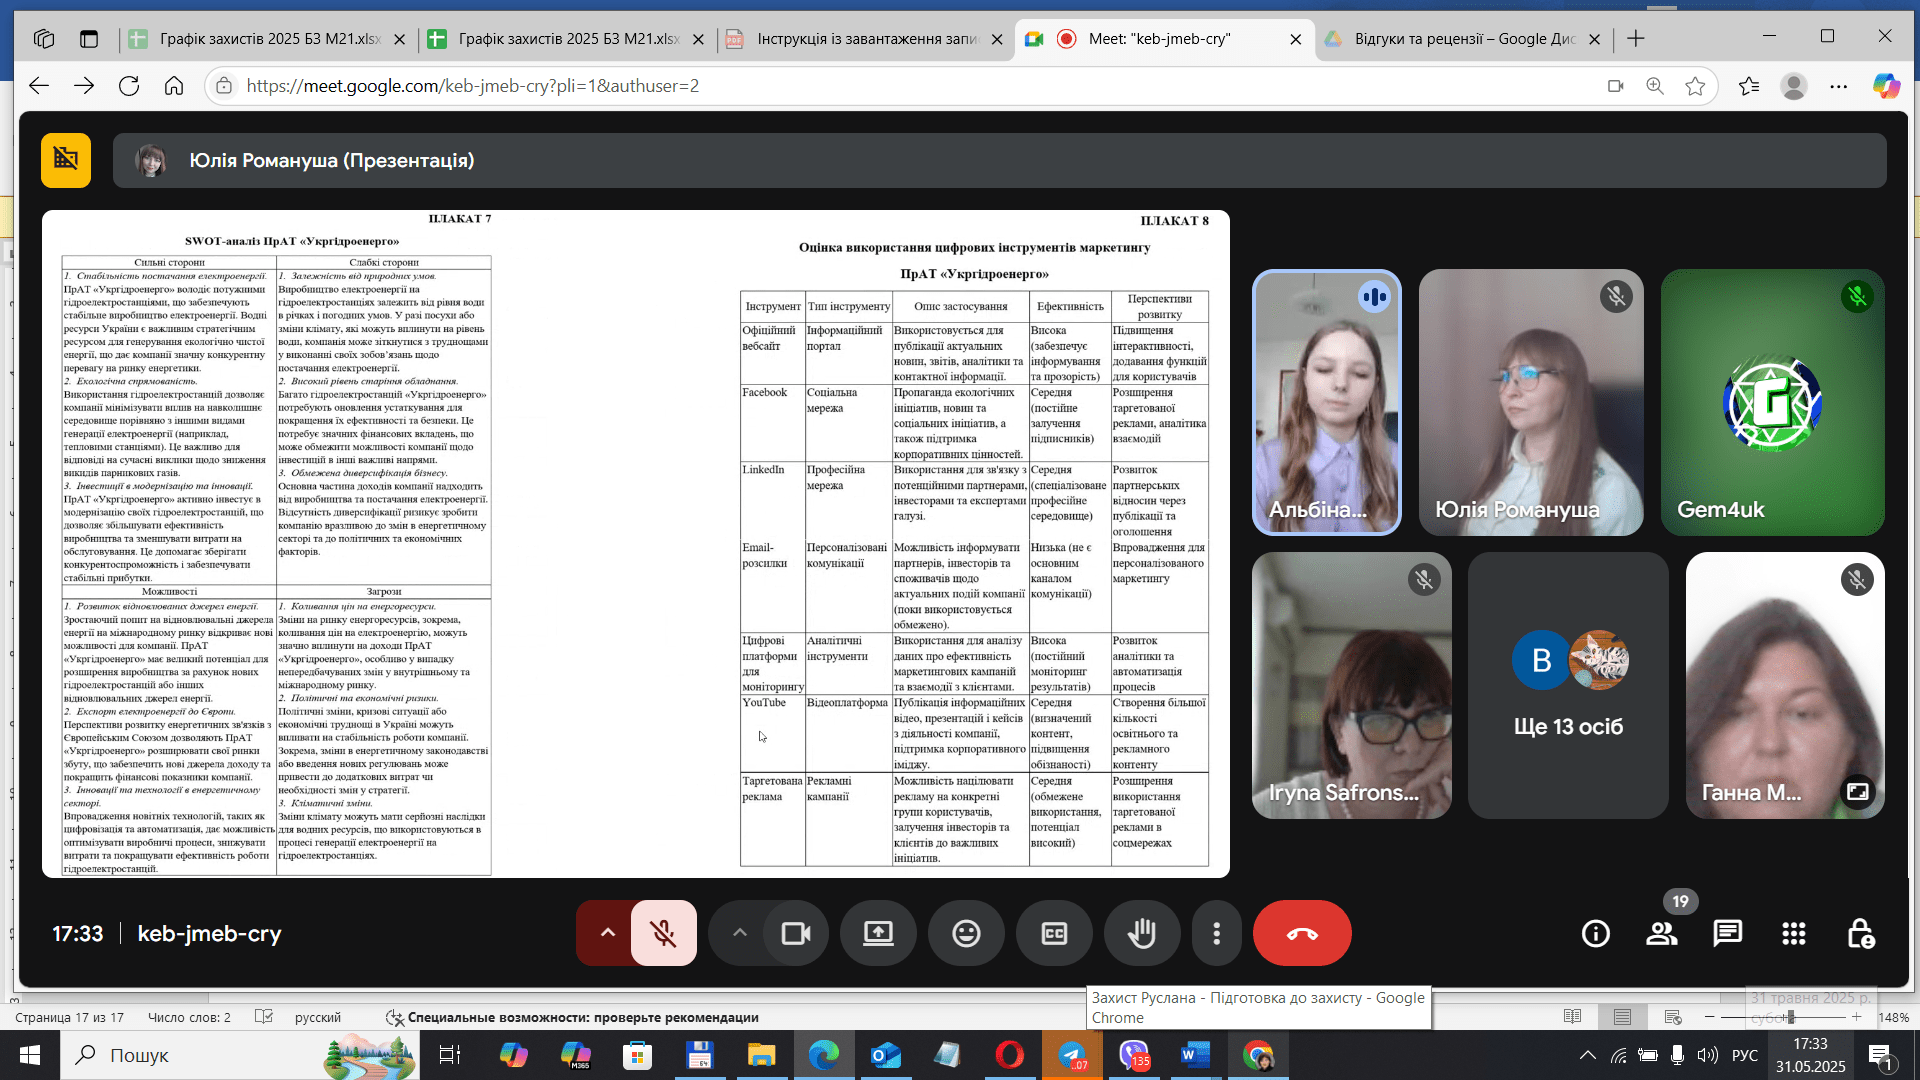
Task: Switch Word to print layout view icon
Action: pos(1622,1017)
